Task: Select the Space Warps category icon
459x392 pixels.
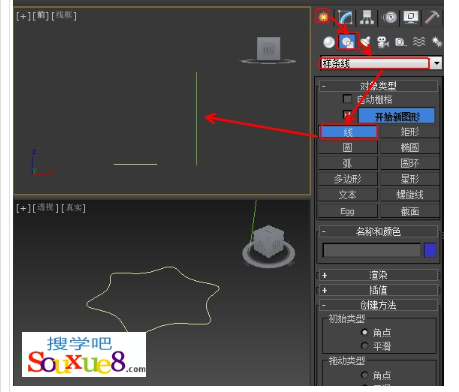Action: click(x=419, y=42)
